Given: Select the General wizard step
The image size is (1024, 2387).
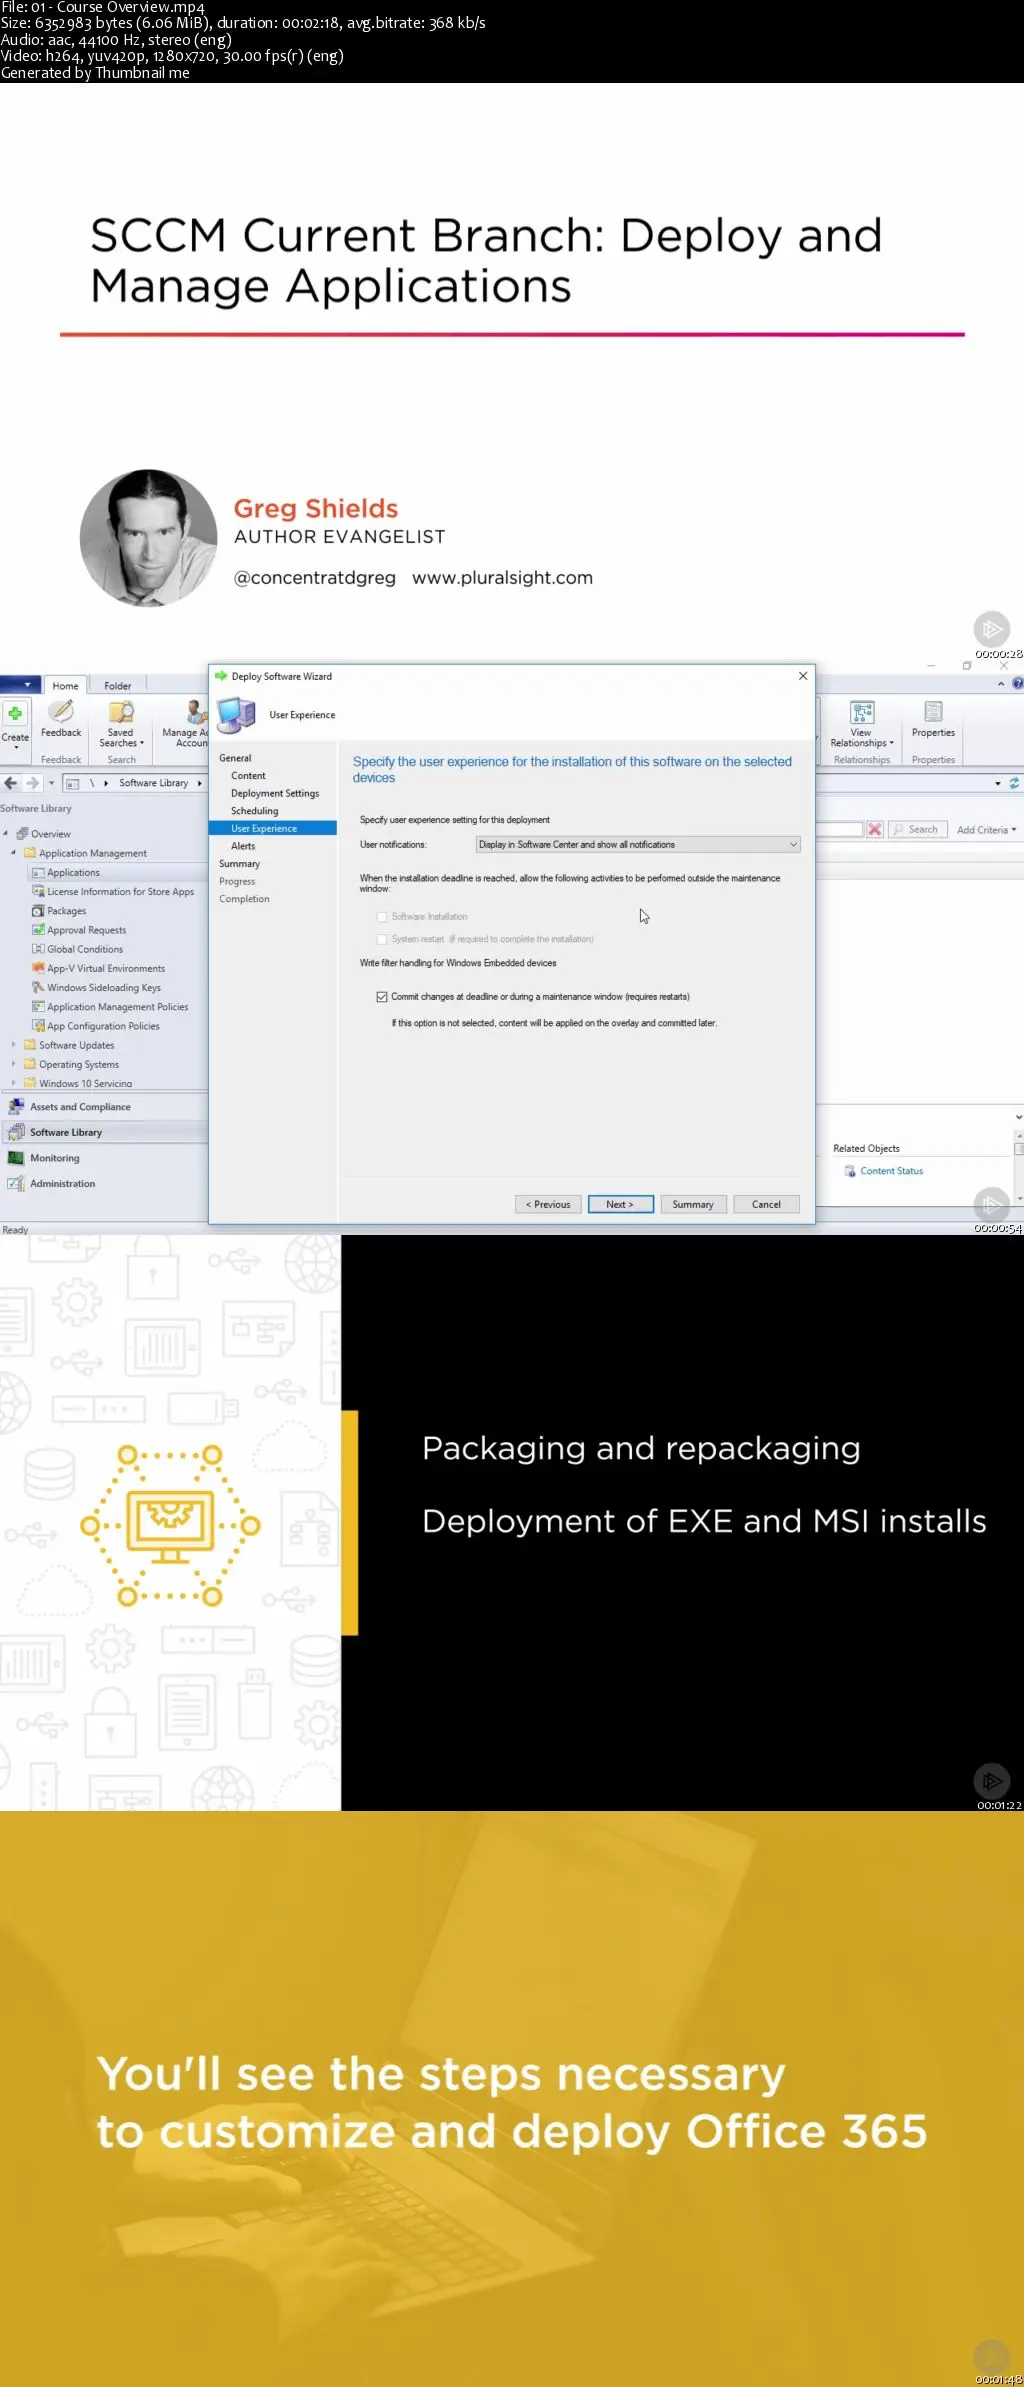Looking at the screenshot, I should pyautogui.click(x=235, y=758).
